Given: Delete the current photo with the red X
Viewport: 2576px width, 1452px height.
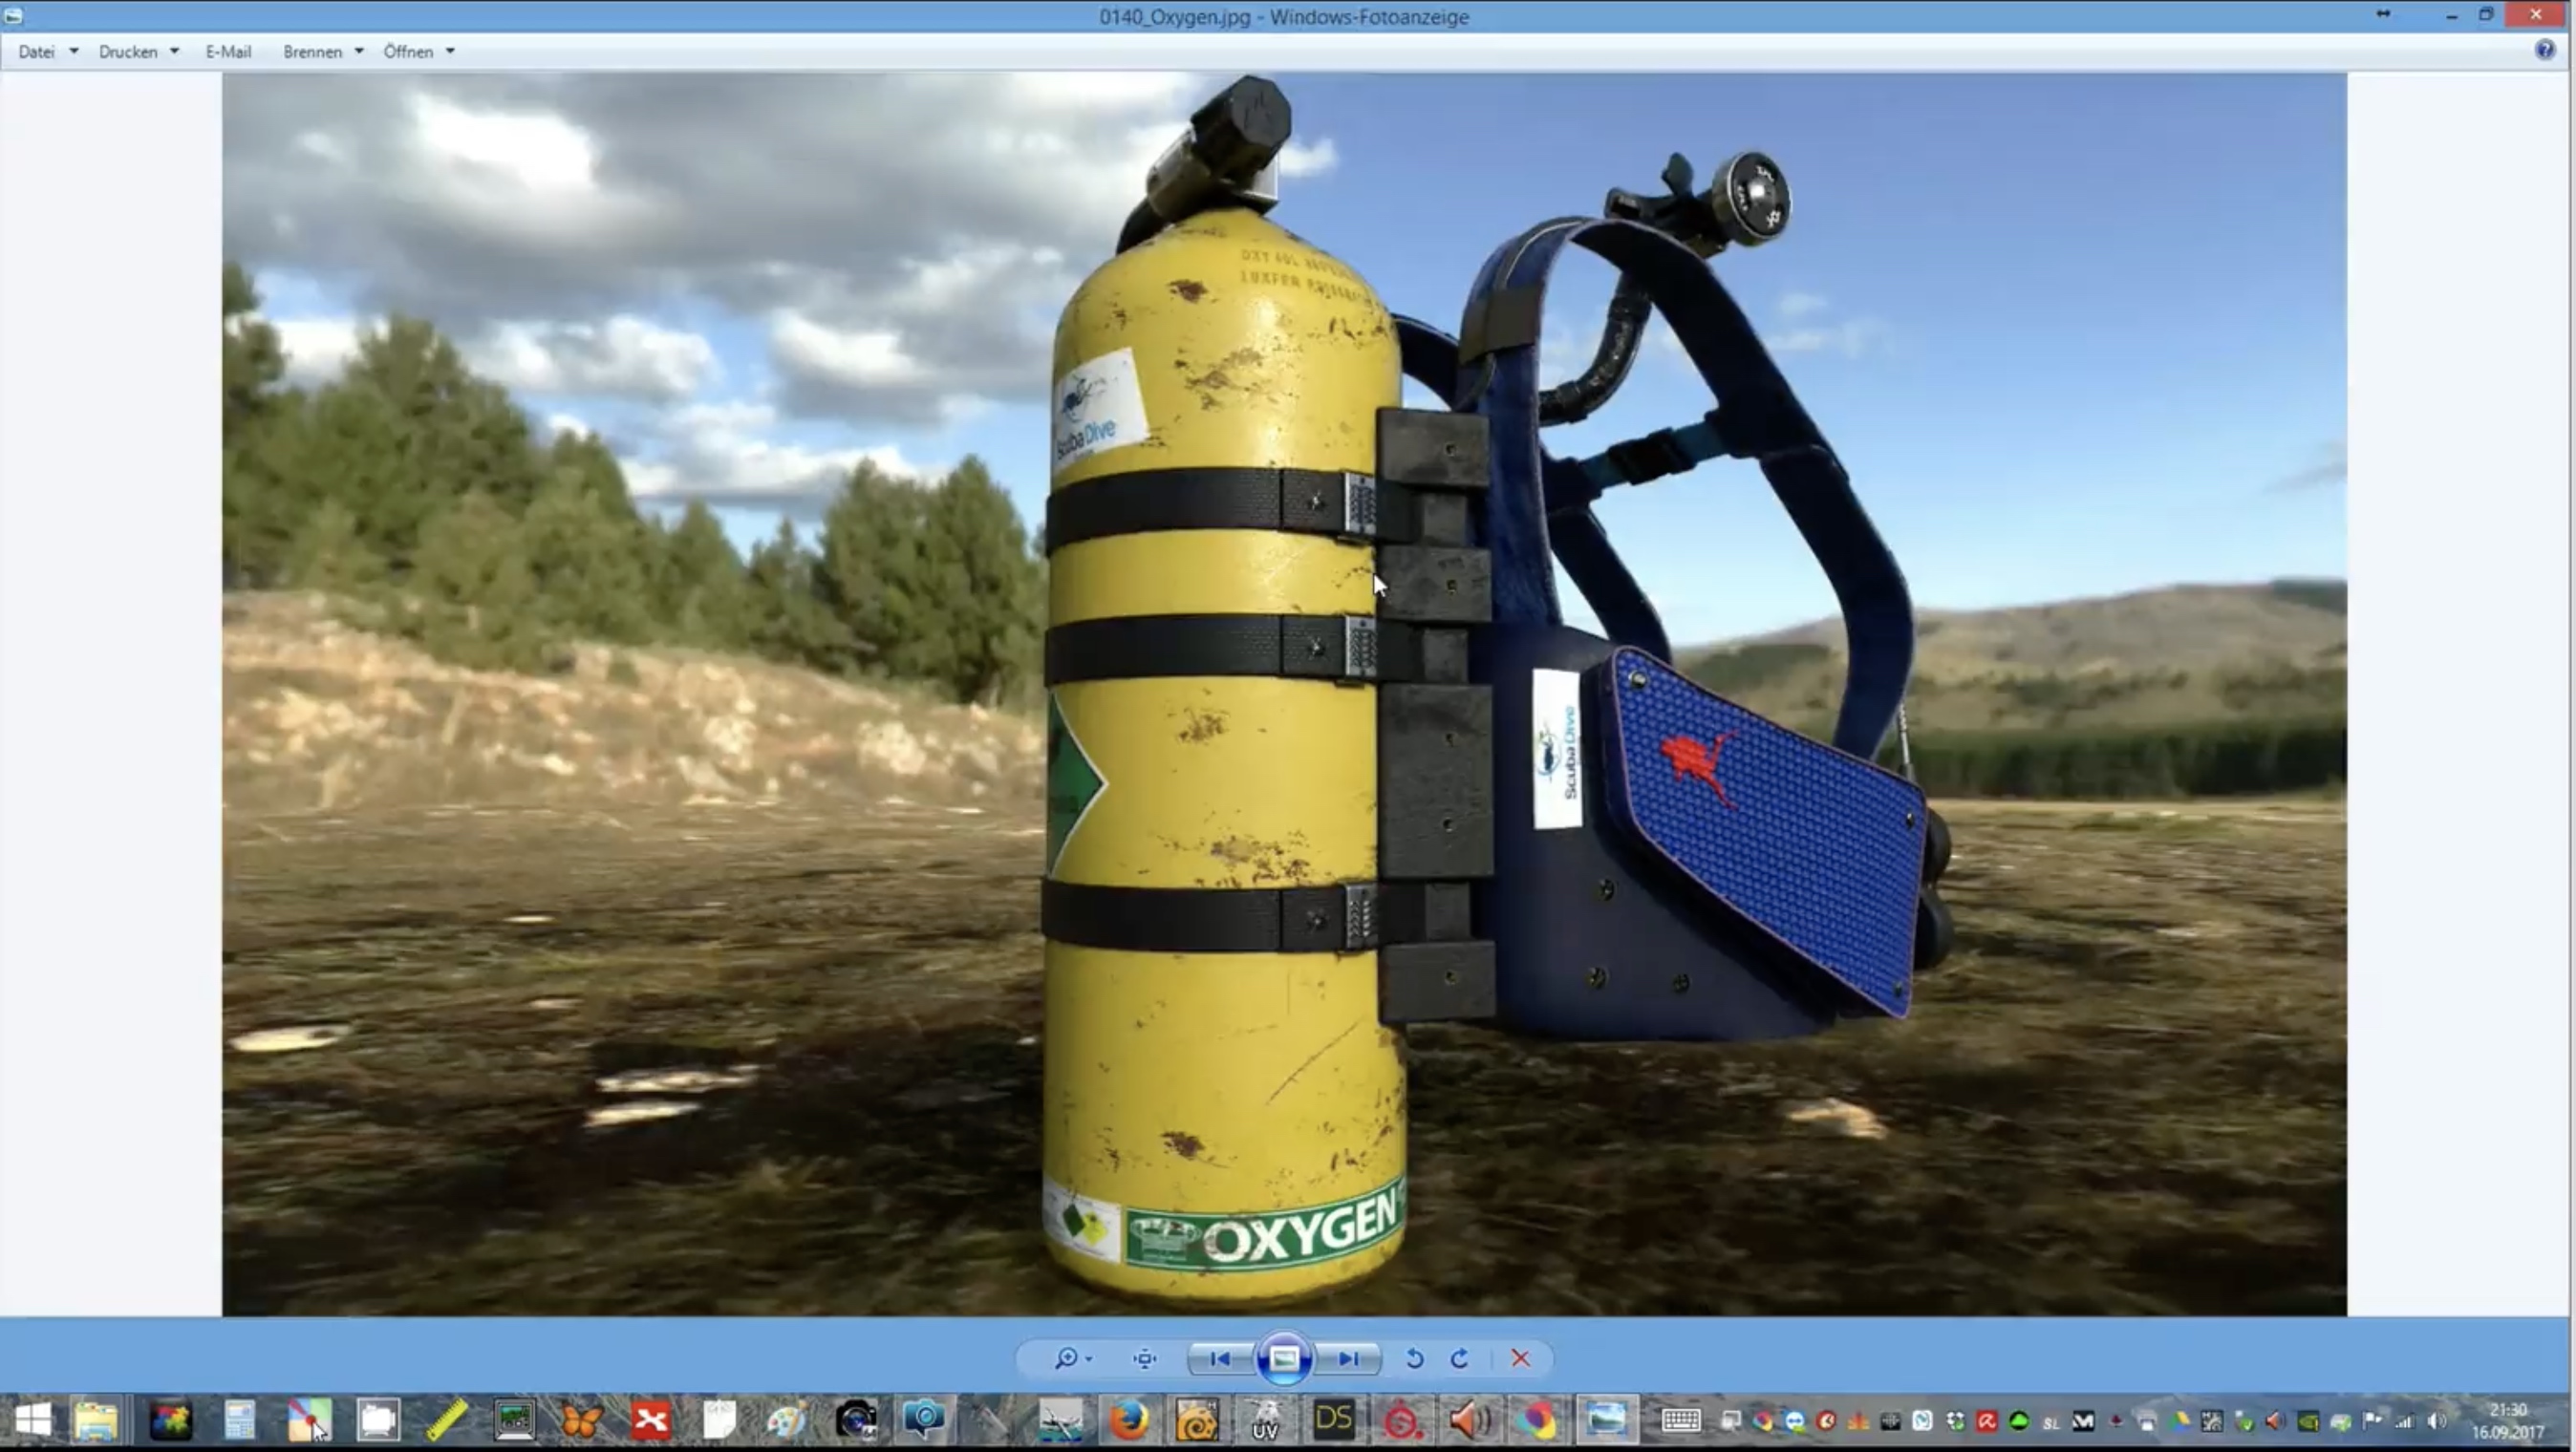Looking at the screenshot, I should click(x=1520, y=1358).
